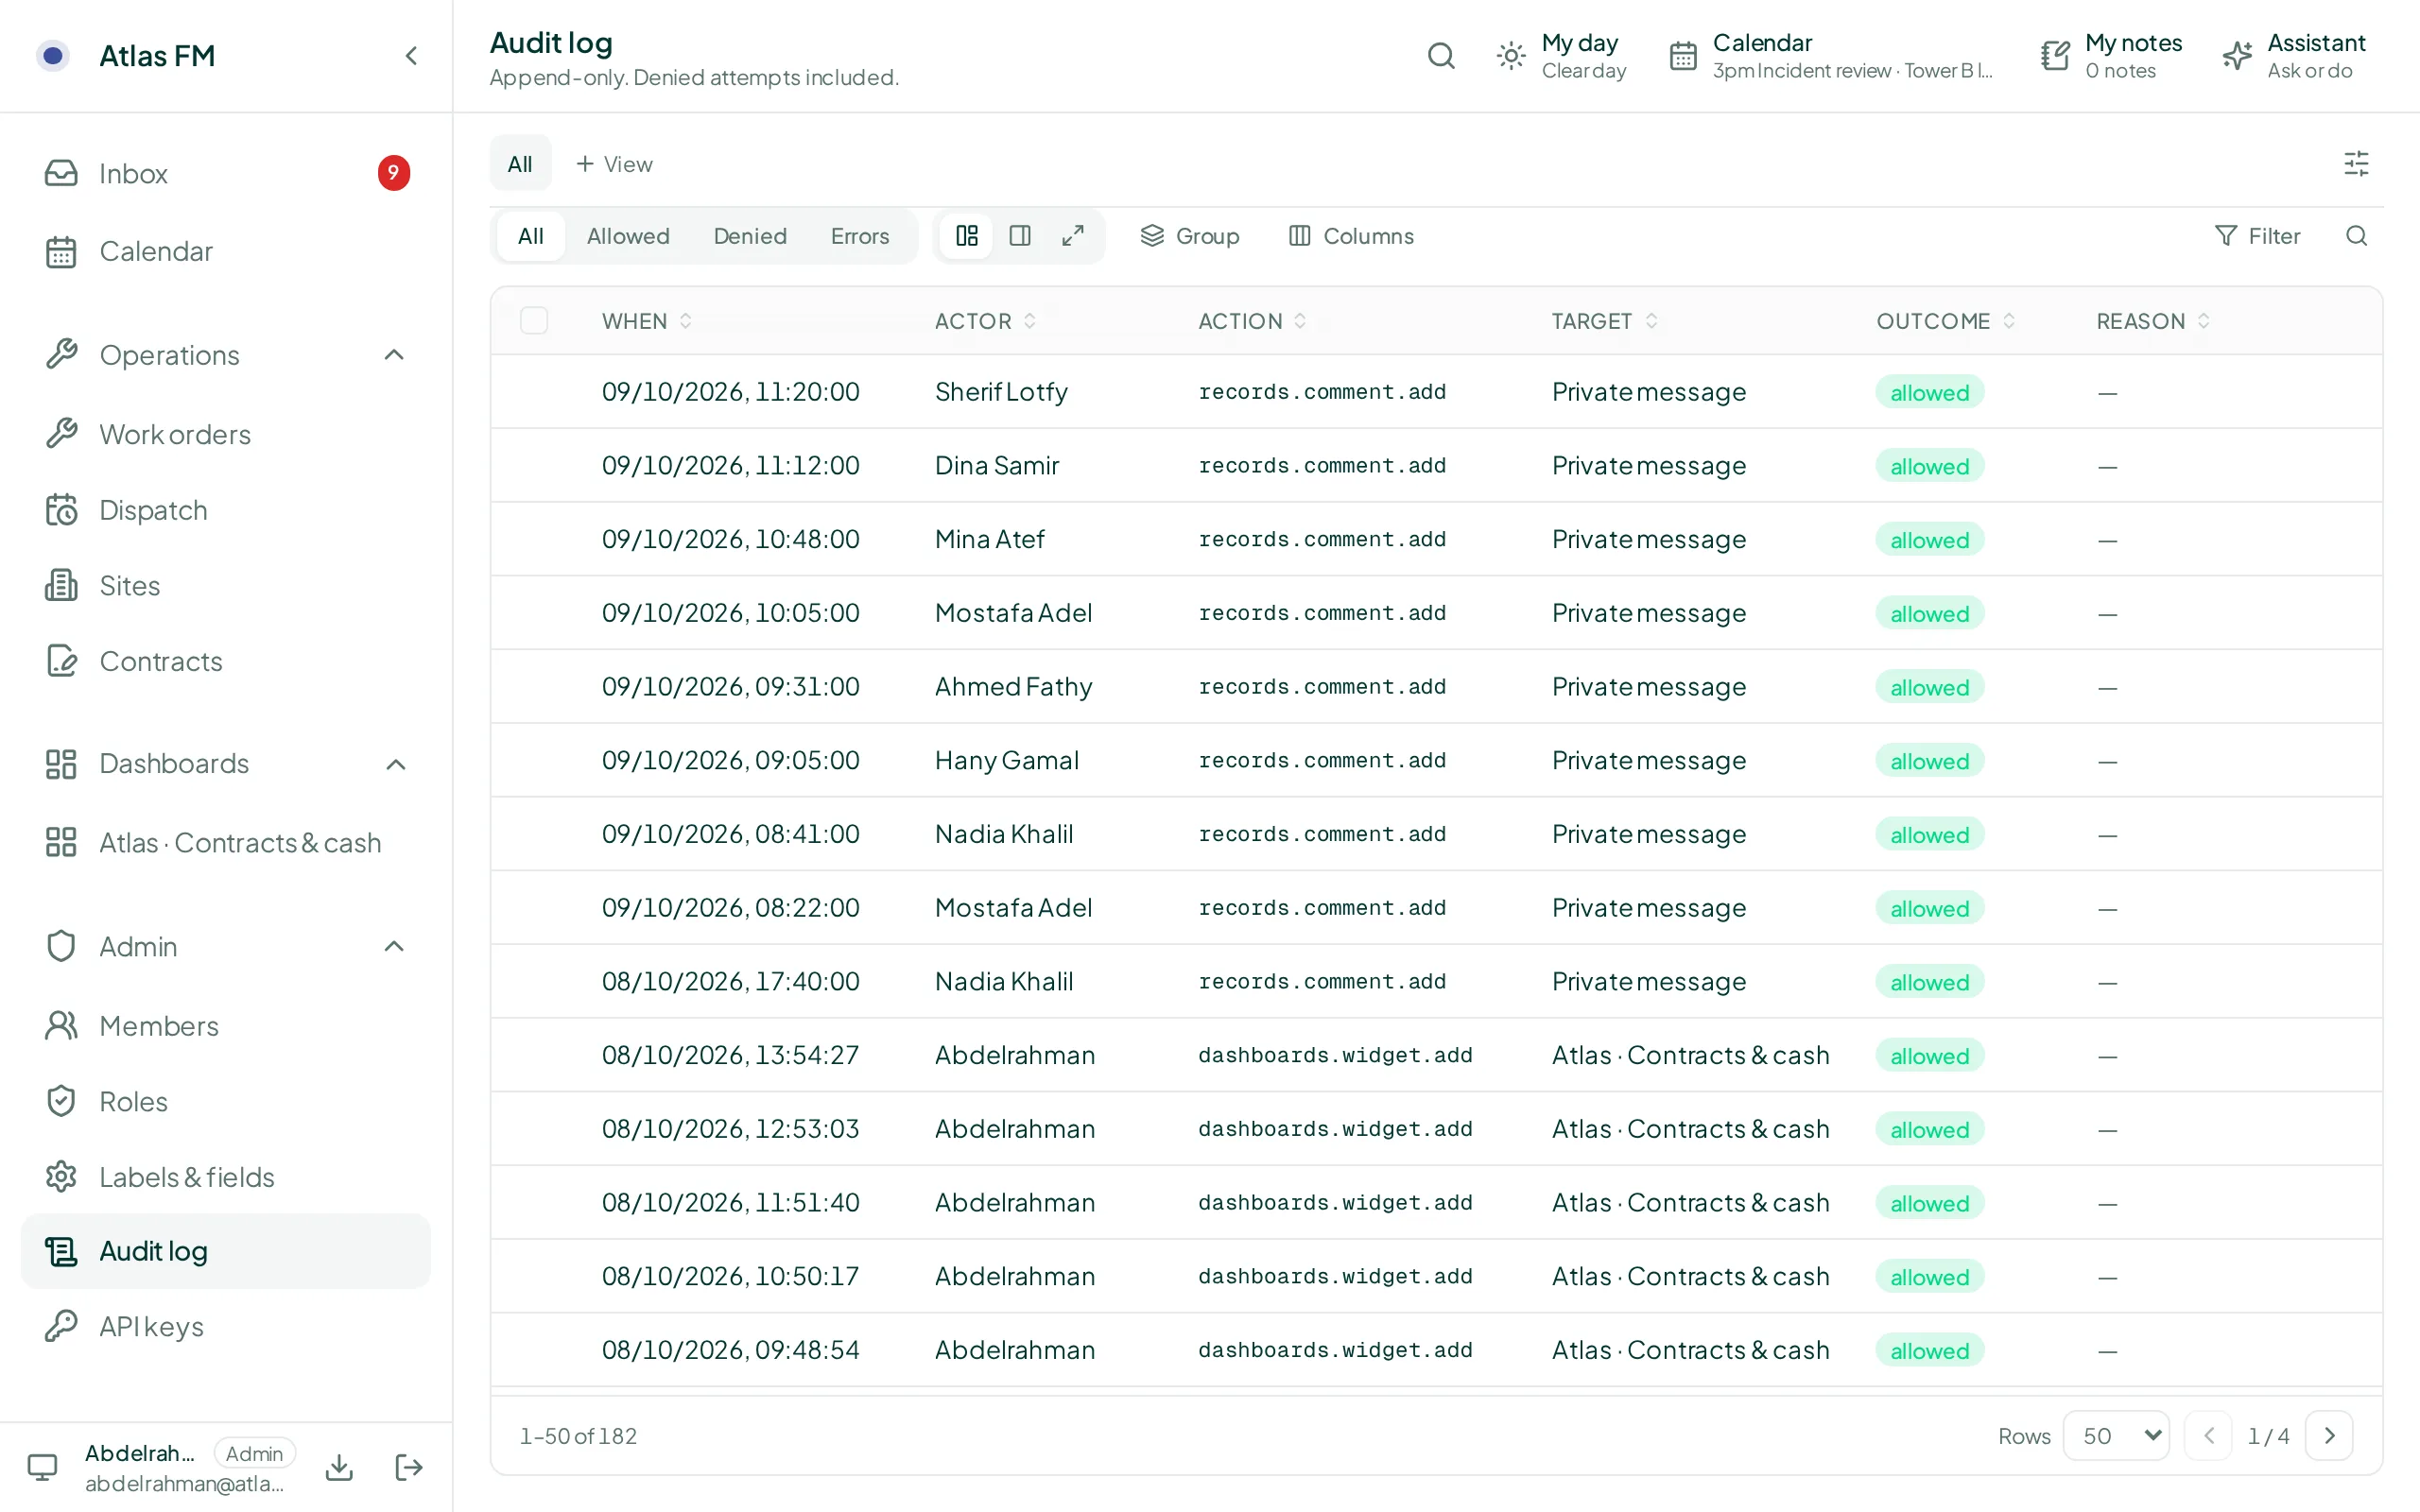Open Inbox in the sidebar
The image size is (2420, 1512).
226,173
